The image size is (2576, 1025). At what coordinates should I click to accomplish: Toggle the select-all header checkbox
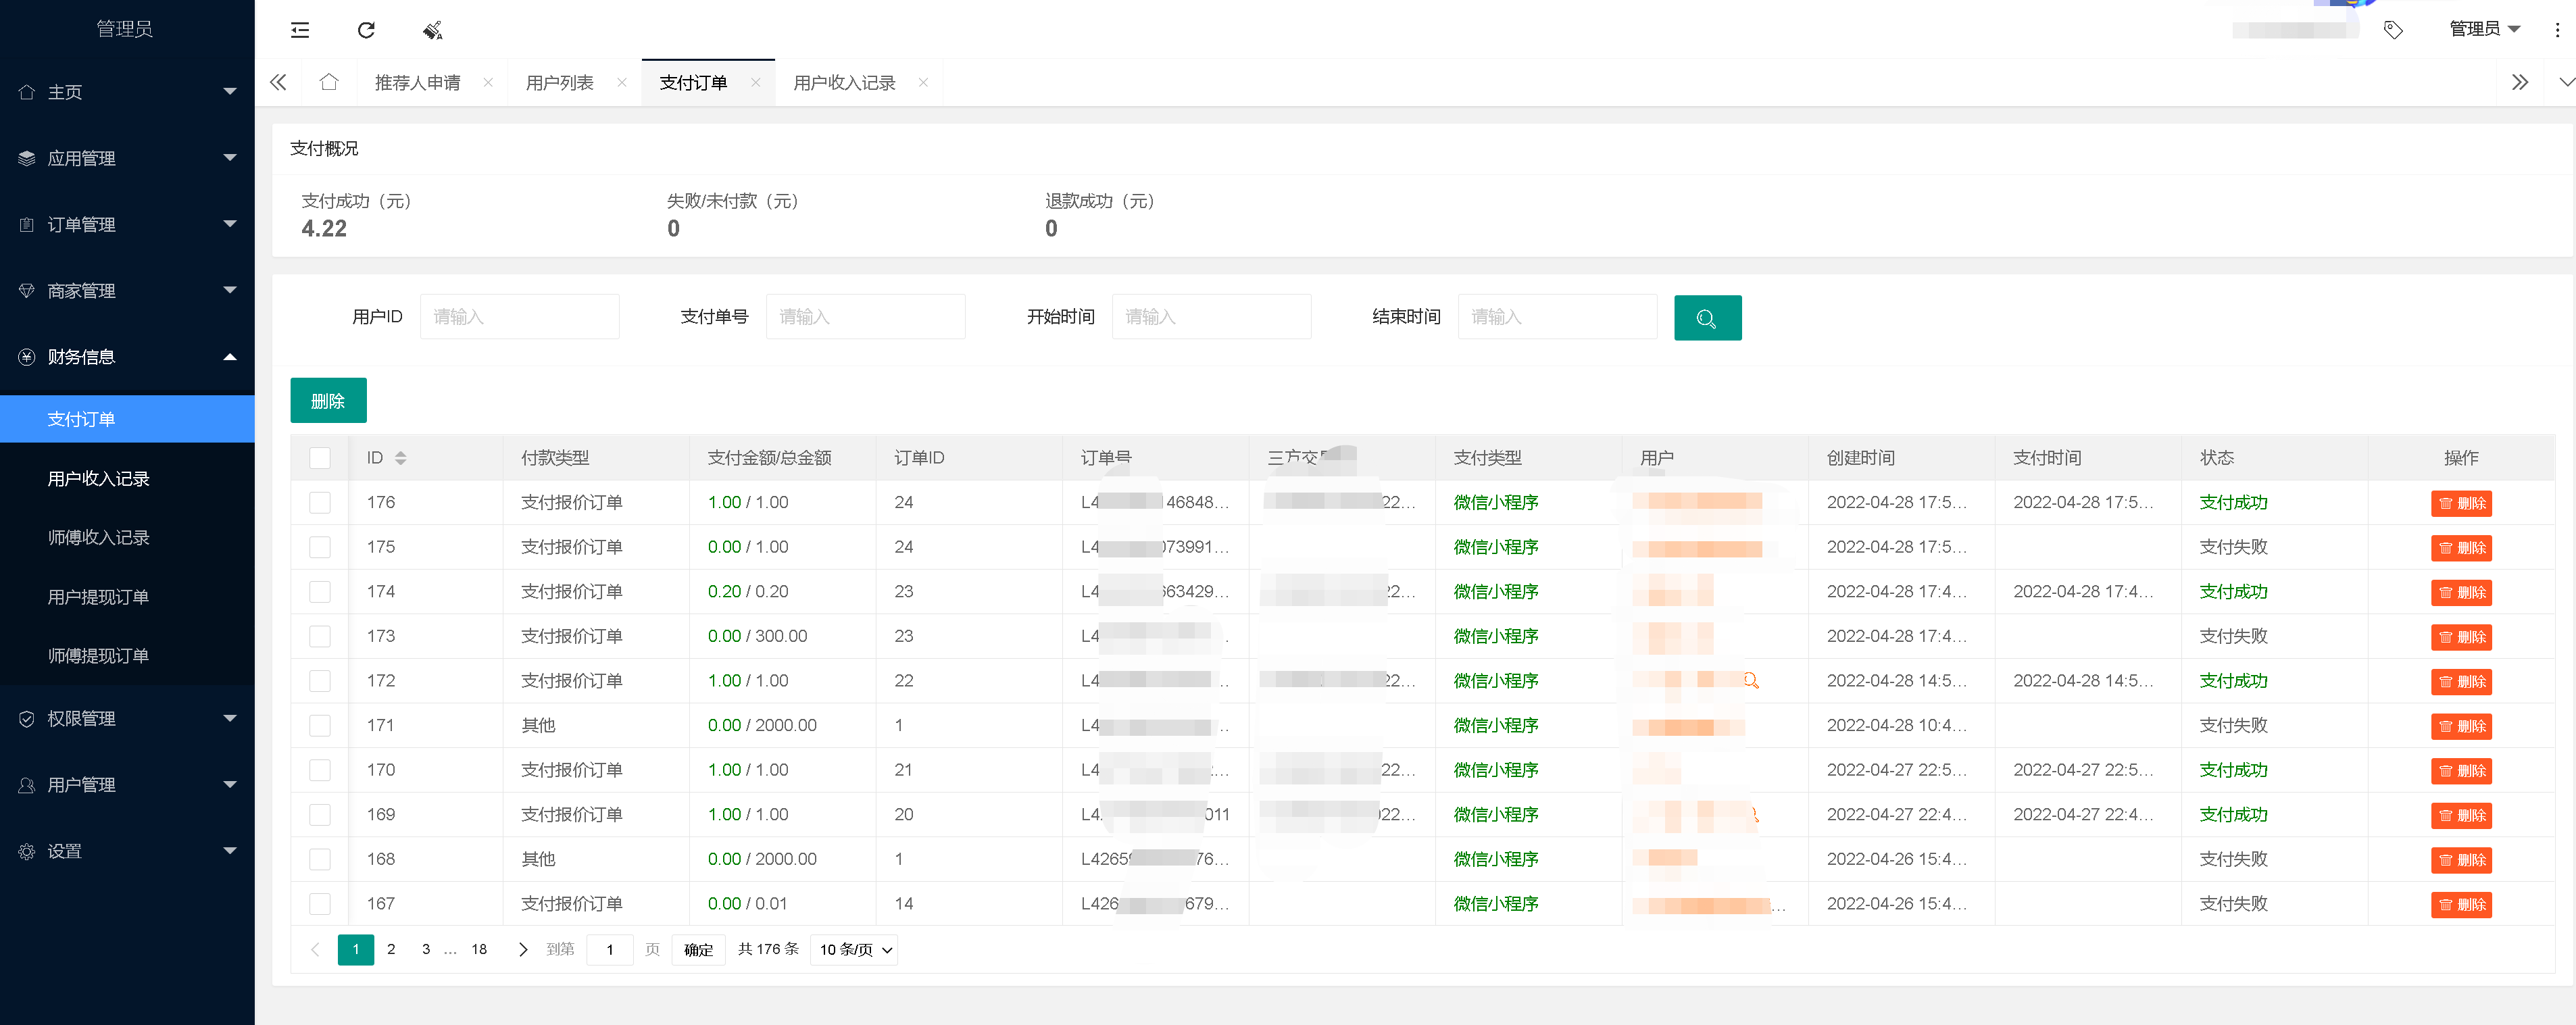pos(320,458)
